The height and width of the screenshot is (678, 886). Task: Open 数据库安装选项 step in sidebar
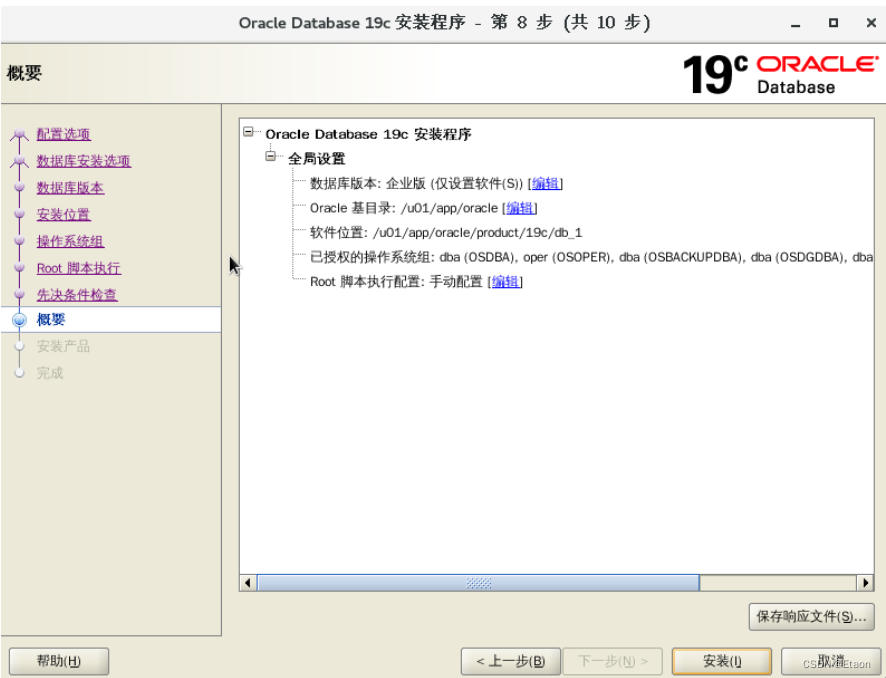84,161
